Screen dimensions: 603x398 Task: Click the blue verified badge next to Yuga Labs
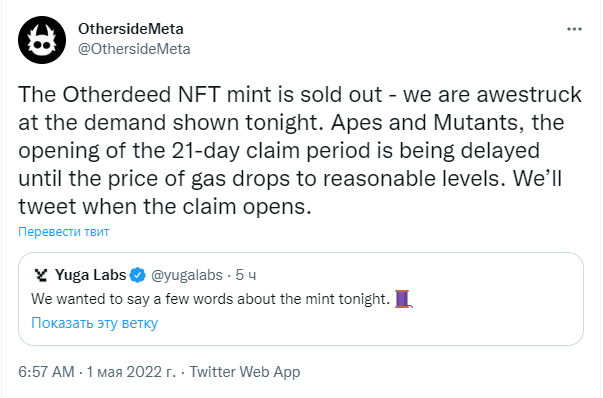click(x=137, y=275)
